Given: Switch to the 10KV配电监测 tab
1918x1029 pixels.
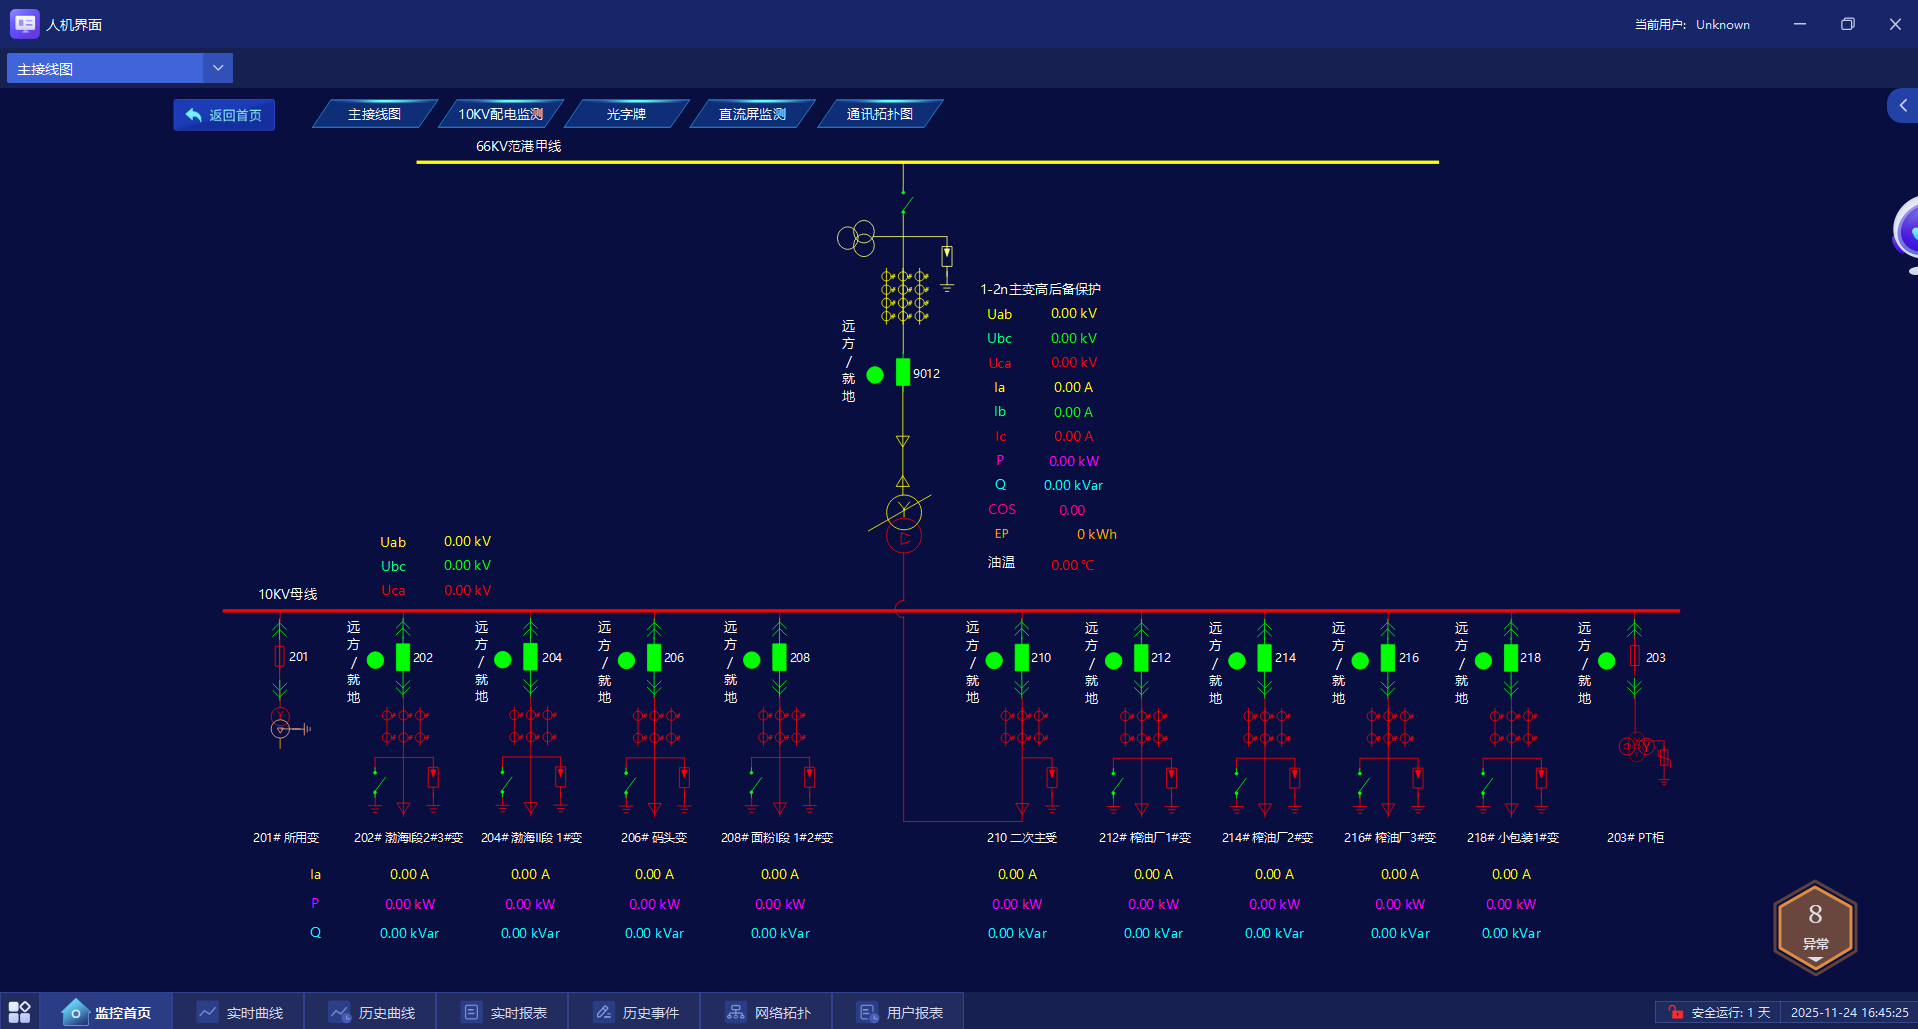Looking at the screenshot, I should (501, 114).
